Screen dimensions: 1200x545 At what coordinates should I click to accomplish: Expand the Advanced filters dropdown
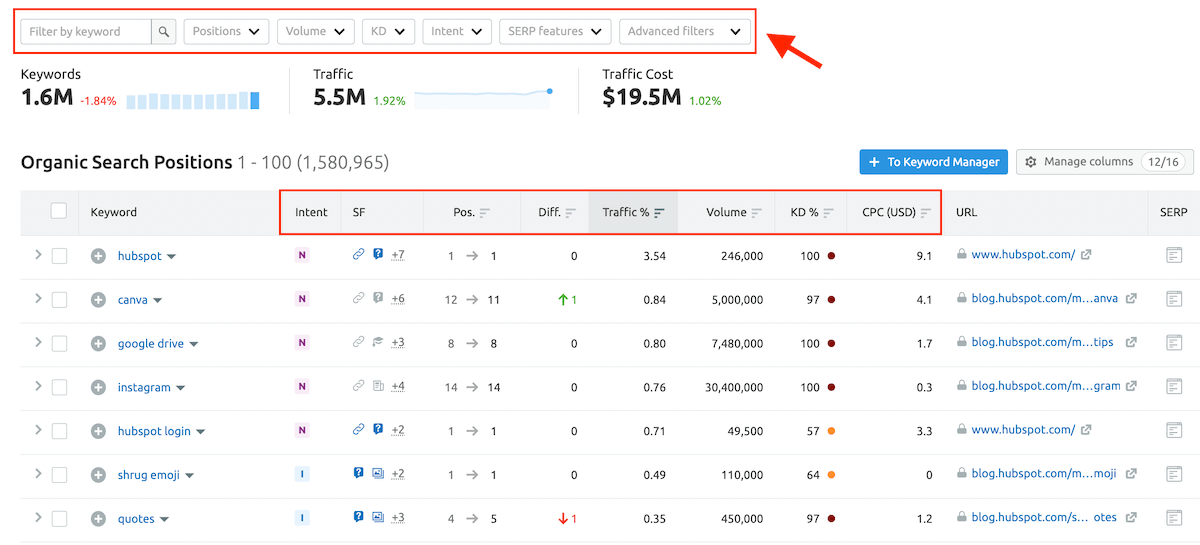coord(684,32)
